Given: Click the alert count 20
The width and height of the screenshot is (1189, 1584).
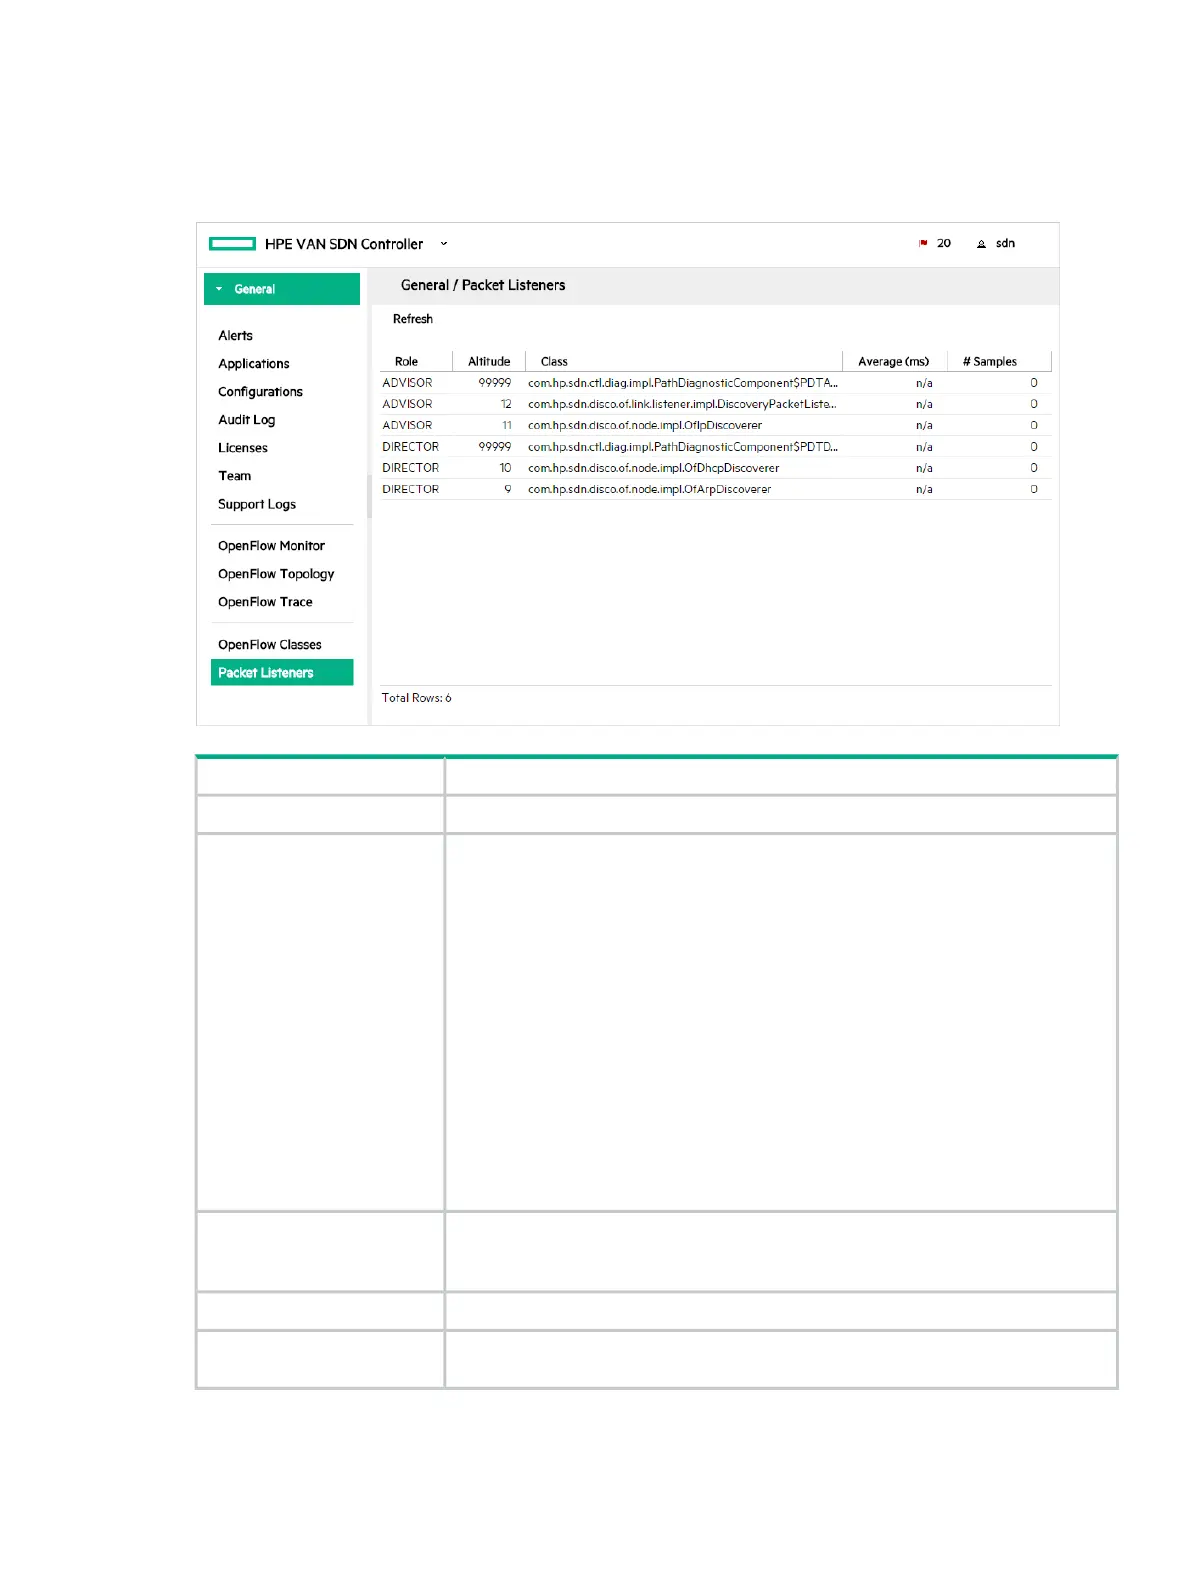Looking at the screenshot, I should (x=943, y=244).
